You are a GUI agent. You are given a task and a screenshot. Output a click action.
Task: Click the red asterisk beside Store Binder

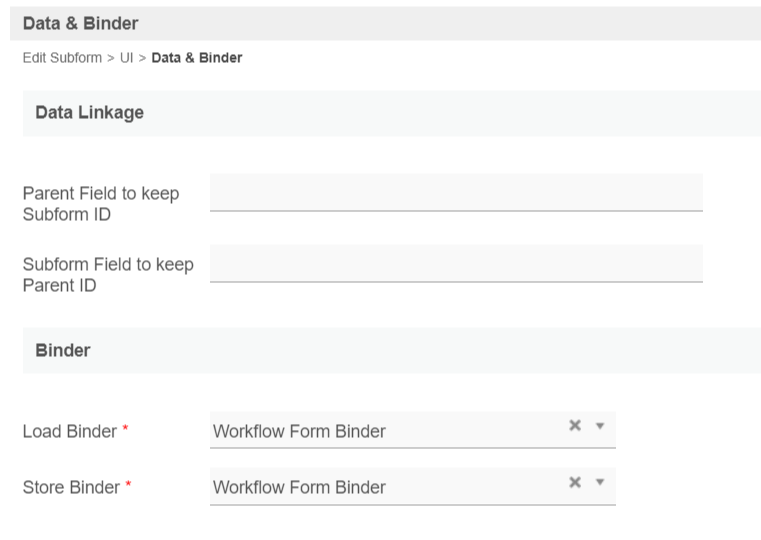click(129, 486)
